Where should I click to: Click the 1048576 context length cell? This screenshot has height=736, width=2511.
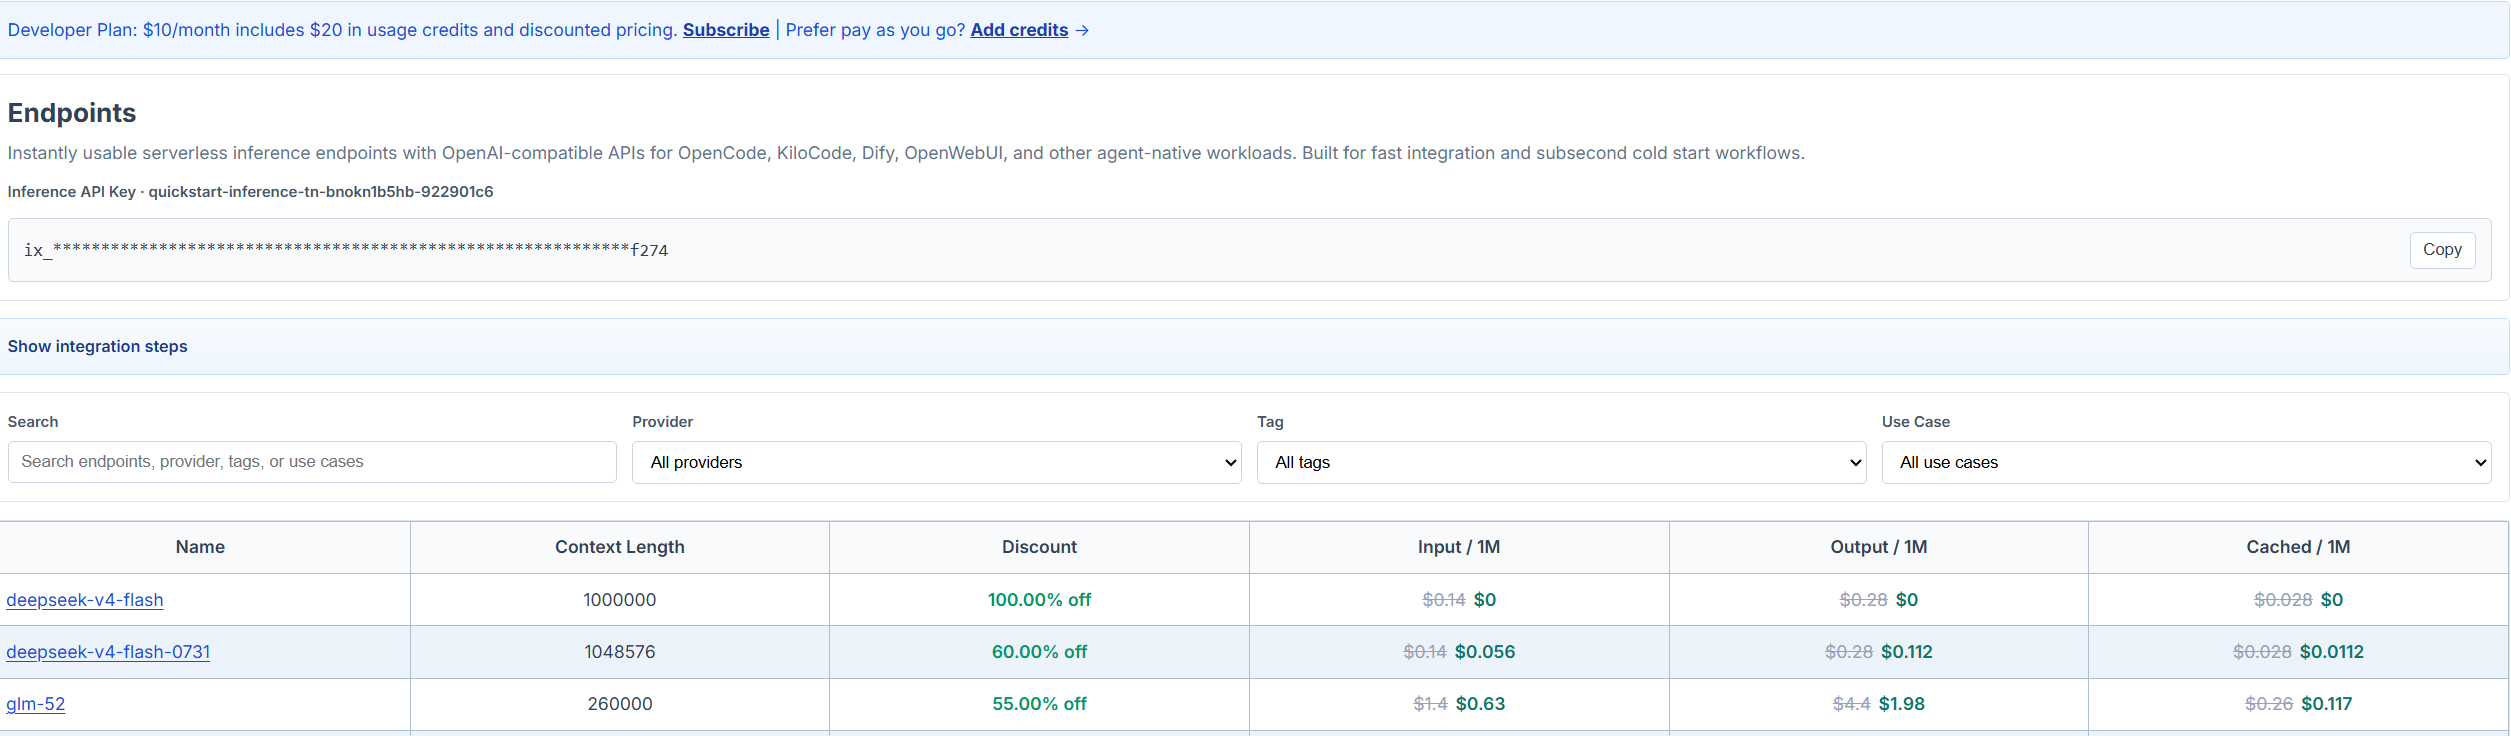(x=620, y=652)
